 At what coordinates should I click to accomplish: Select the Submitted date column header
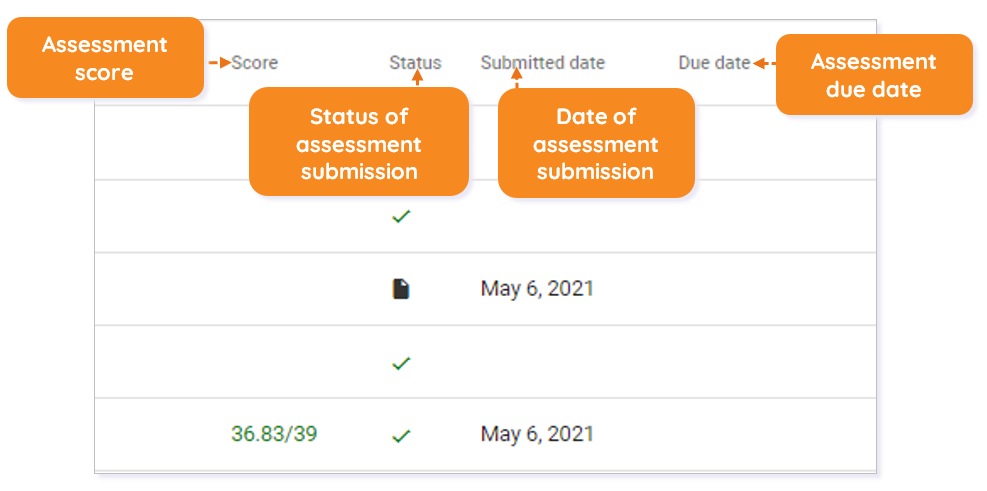point(543,63)
